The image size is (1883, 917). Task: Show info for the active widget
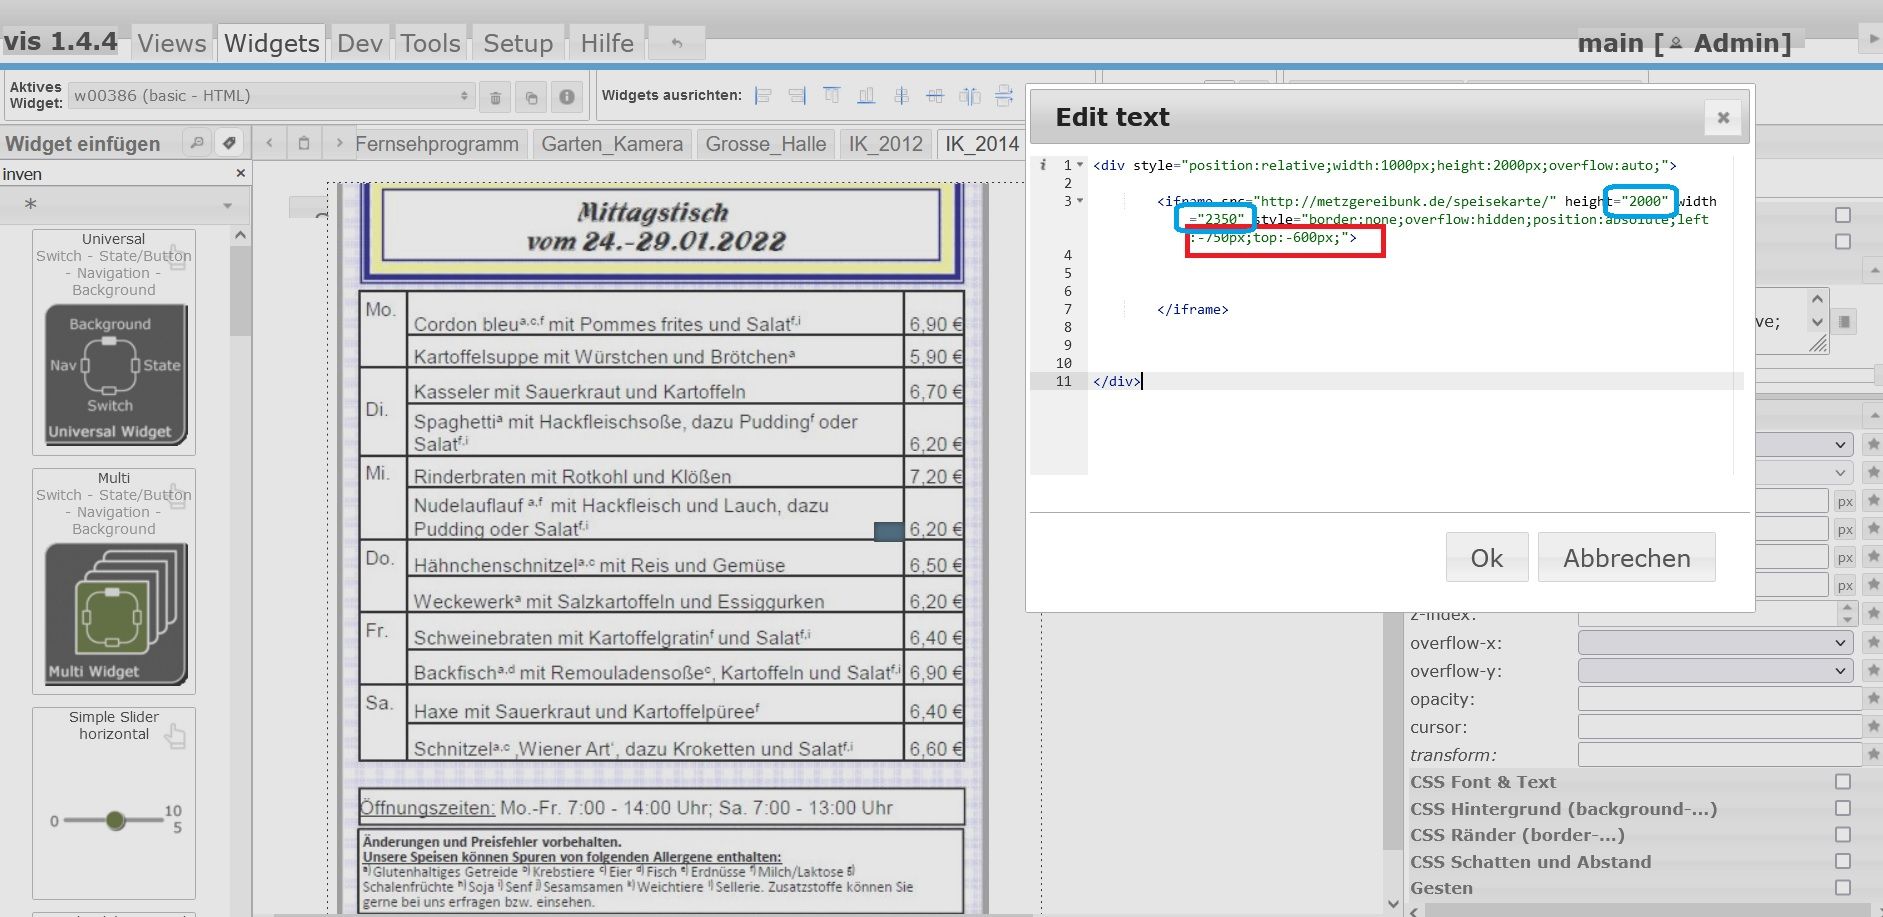point(566,97)
